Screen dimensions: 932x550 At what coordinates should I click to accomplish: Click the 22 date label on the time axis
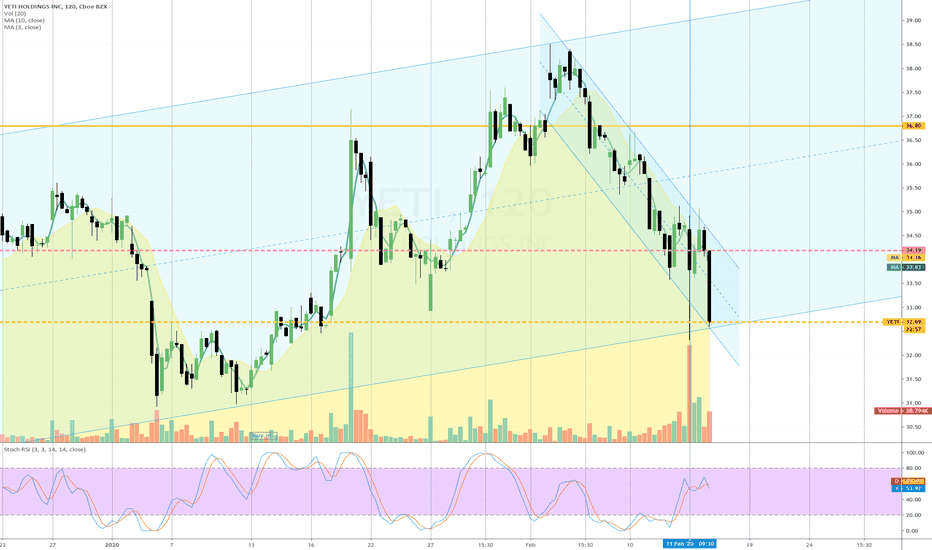371,544
